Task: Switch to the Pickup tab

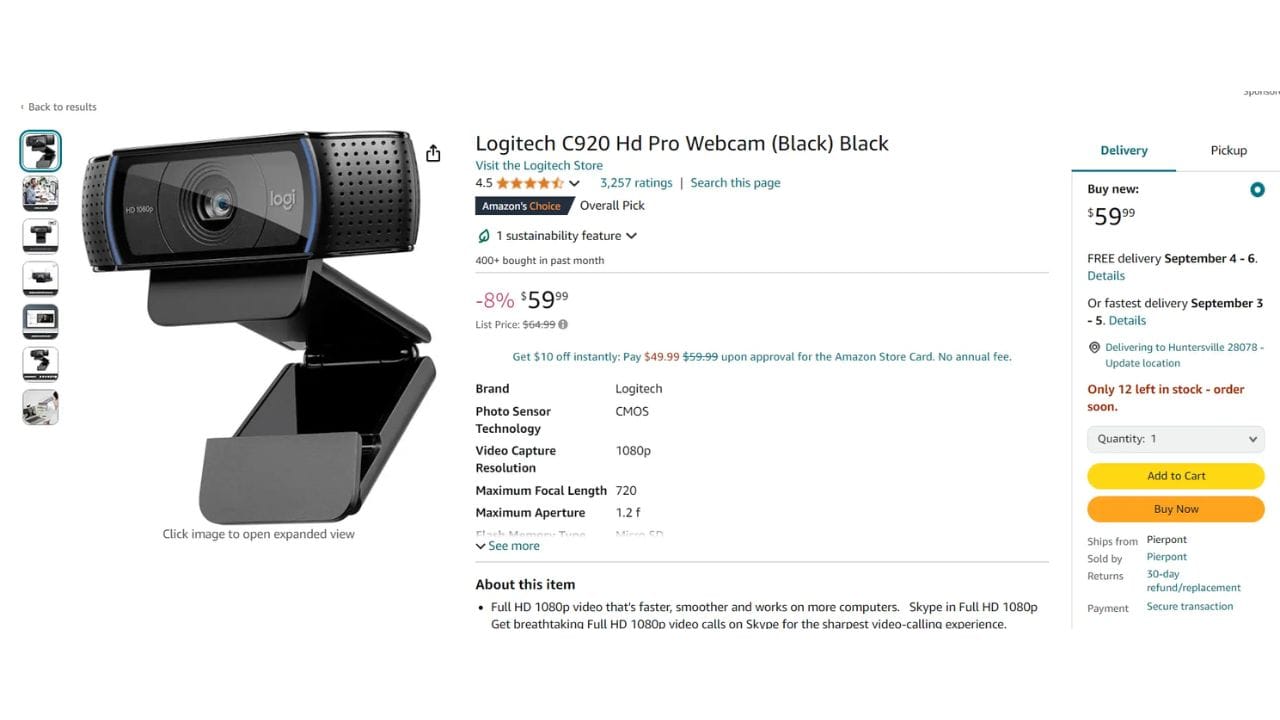Action: tap(1228, 150)
